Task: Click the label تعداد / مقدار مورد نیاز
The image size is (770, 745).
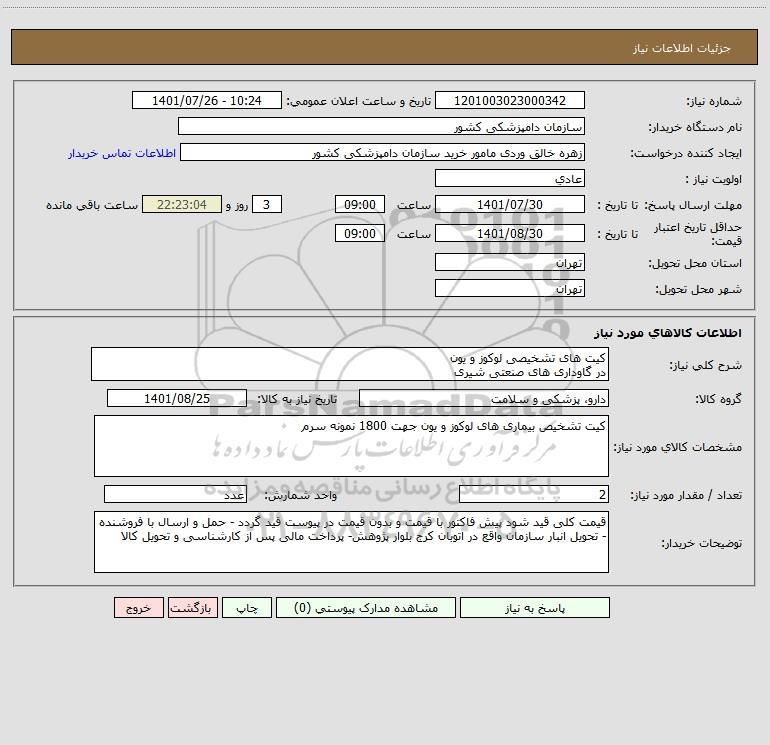Action: click(x=686, y=495)
